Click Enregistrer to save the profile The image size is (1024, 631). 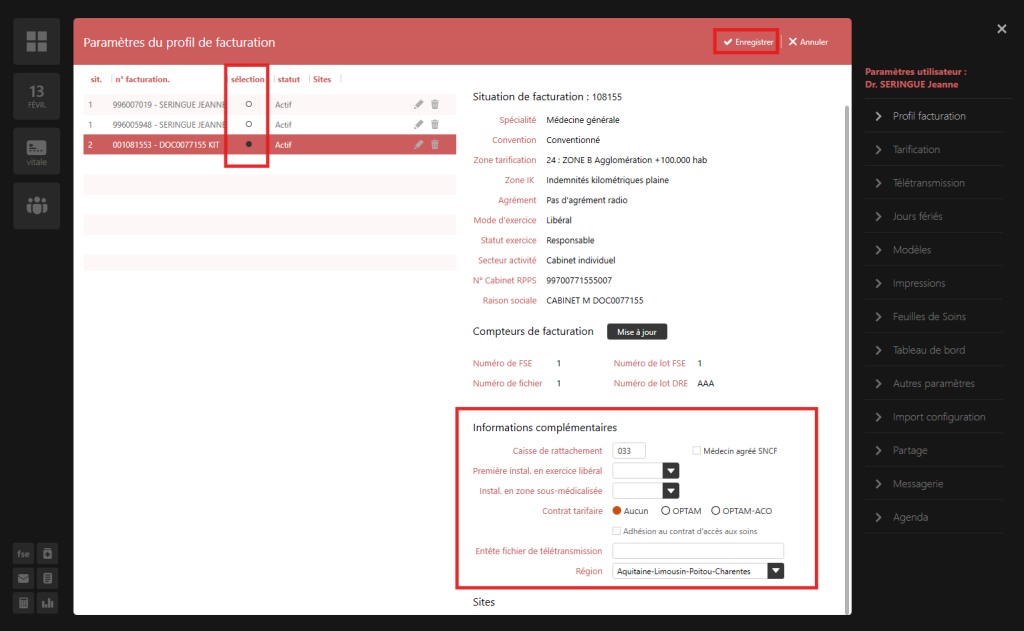747,42
